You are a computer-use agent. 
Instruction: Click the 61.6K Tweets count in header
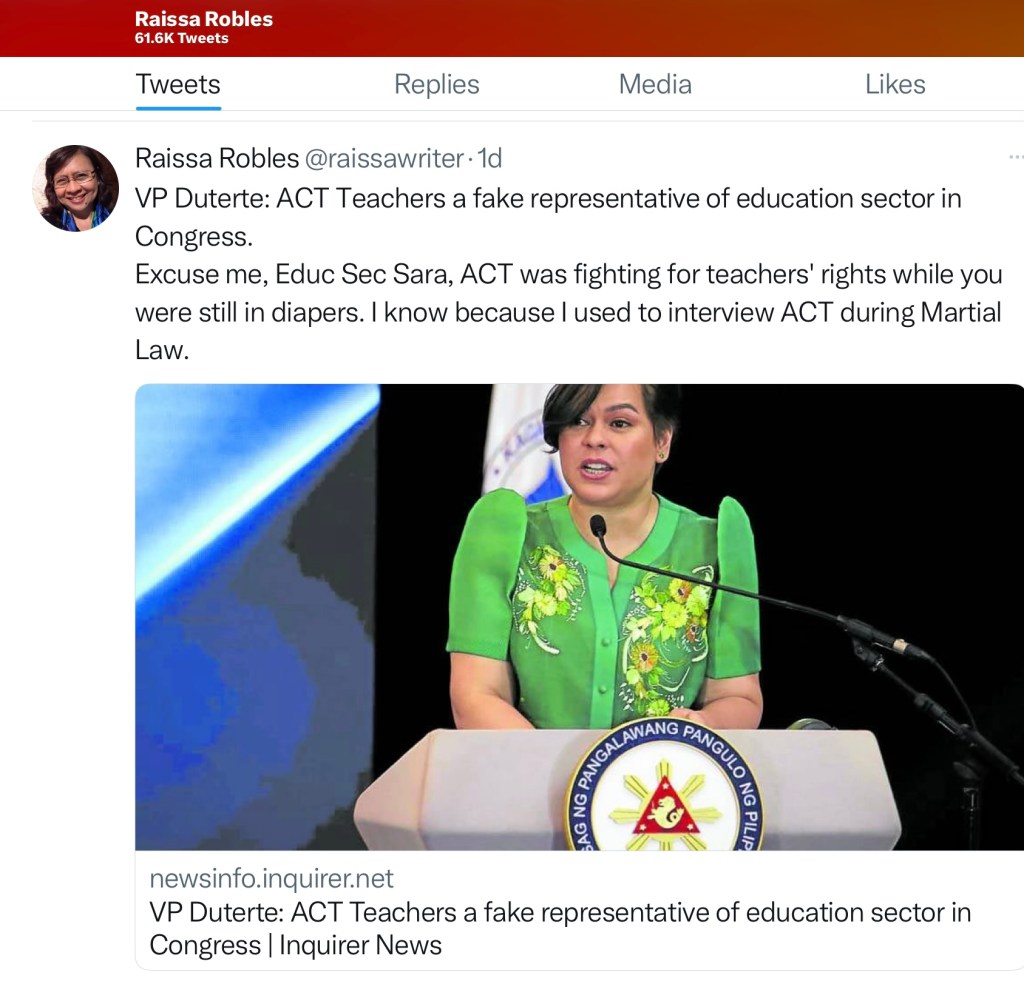coord(182,38)
